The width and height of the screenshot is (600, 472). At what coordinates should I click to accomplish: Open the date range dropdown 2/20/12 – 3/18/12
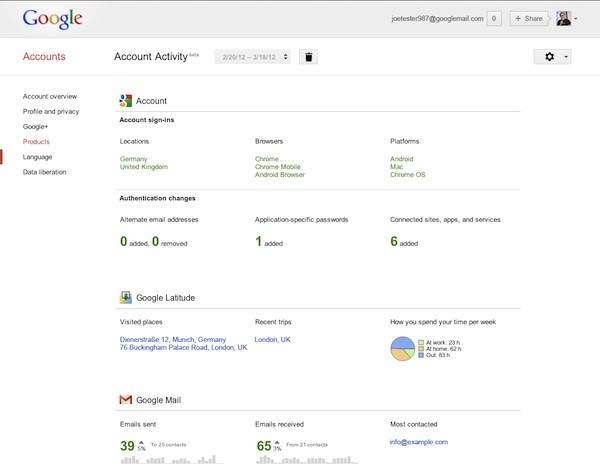(x=253, y=57)
